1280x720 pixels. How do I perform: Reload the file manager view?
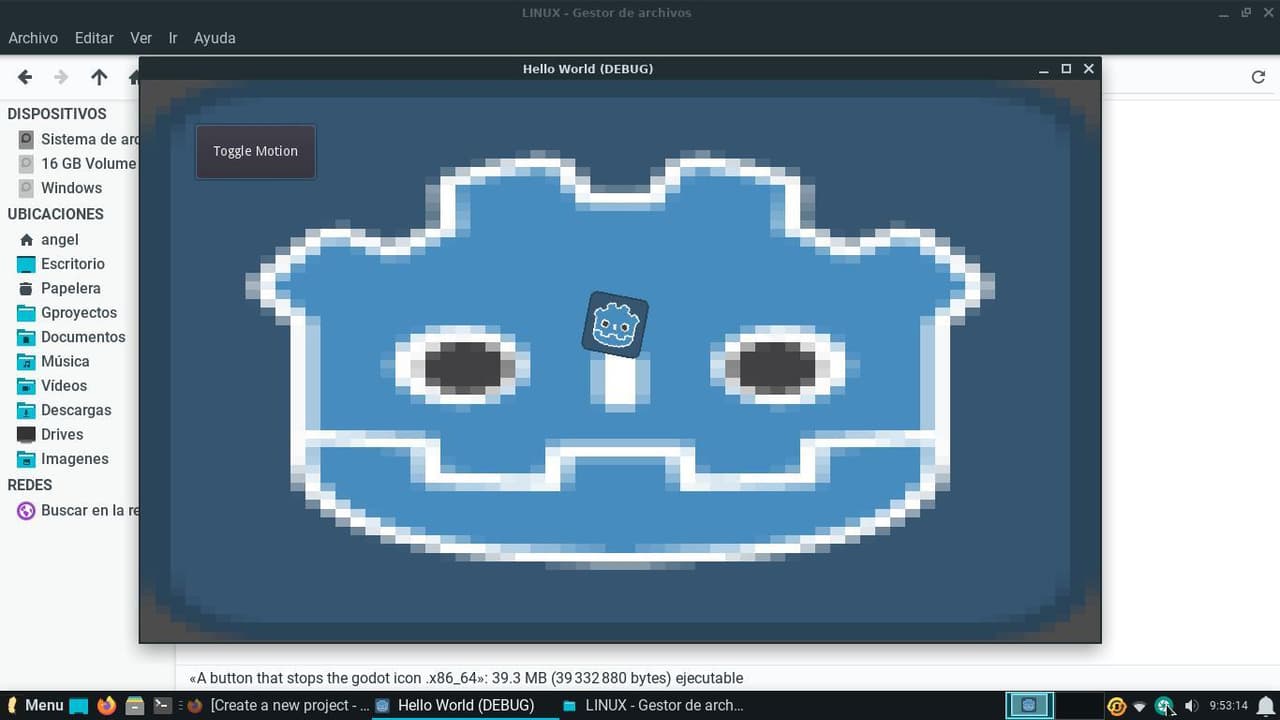(x=1258, y=77)
